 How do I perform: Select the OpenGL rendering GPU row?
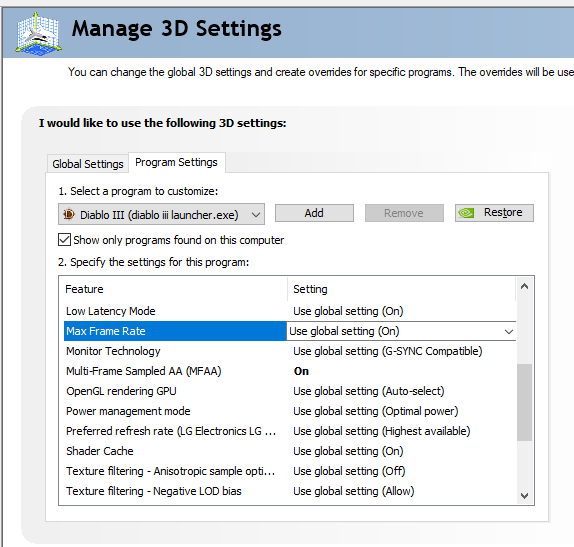290,391
